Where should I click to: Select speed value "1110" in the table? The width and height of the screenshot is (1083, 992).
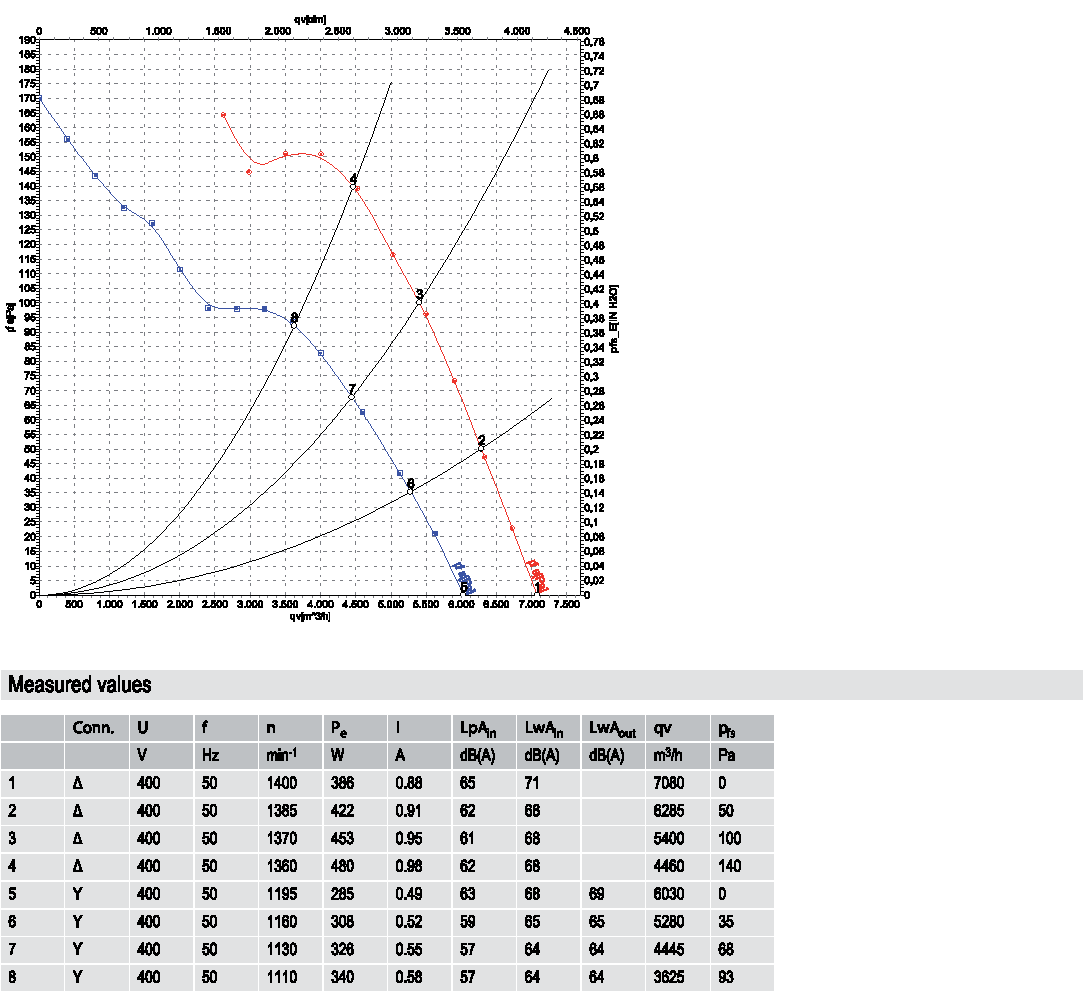pos(282,977)
